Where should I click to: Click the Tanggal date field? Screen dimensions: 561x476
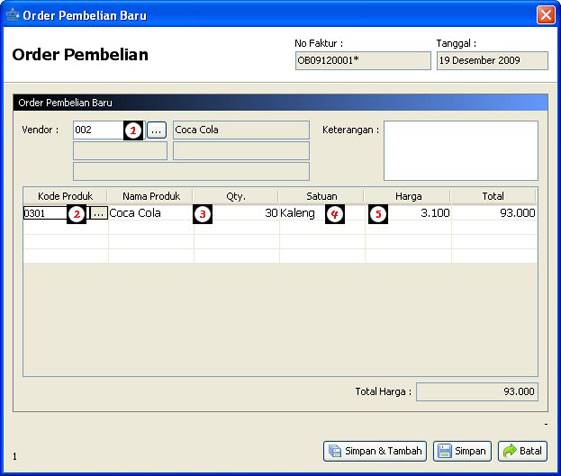(492, 60)
